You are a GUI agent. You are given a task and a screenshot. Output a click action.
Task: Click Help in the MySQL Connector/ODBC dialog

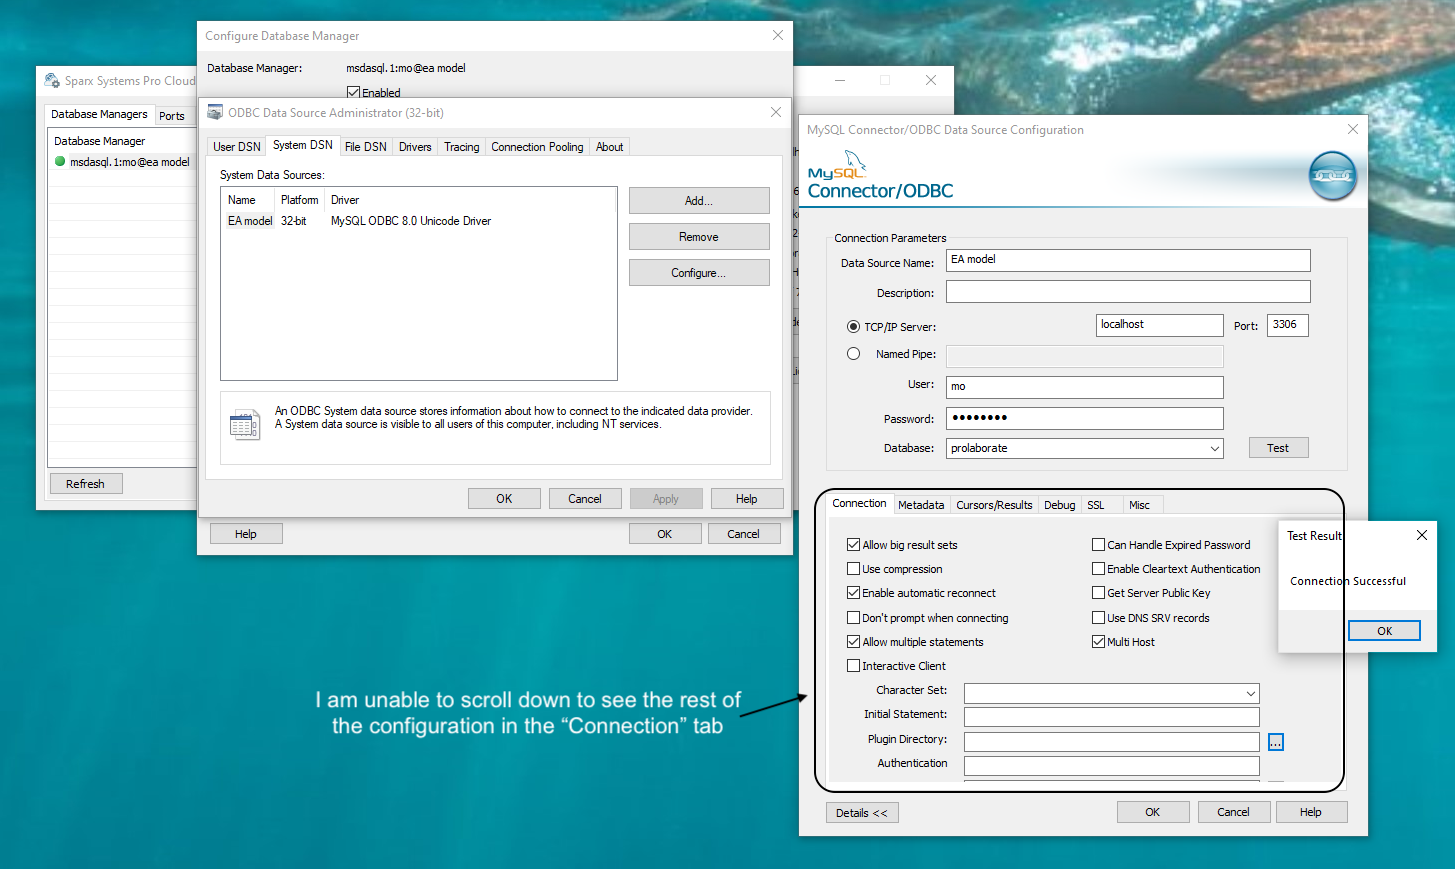coord(1311,812)
